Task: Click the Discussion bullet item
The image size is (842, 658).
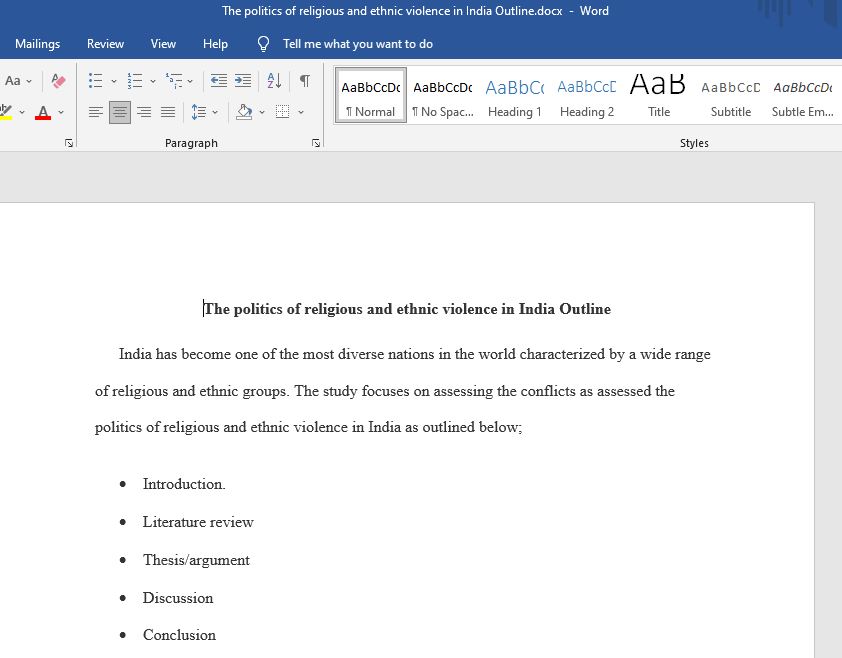Action: point(178,598)
